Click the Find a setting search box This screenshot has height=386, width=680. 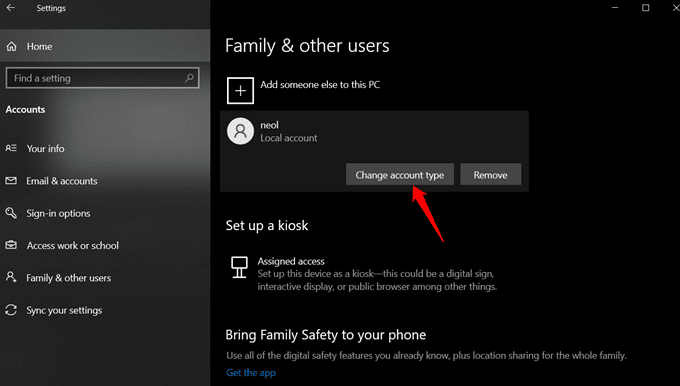pos(102,78)
